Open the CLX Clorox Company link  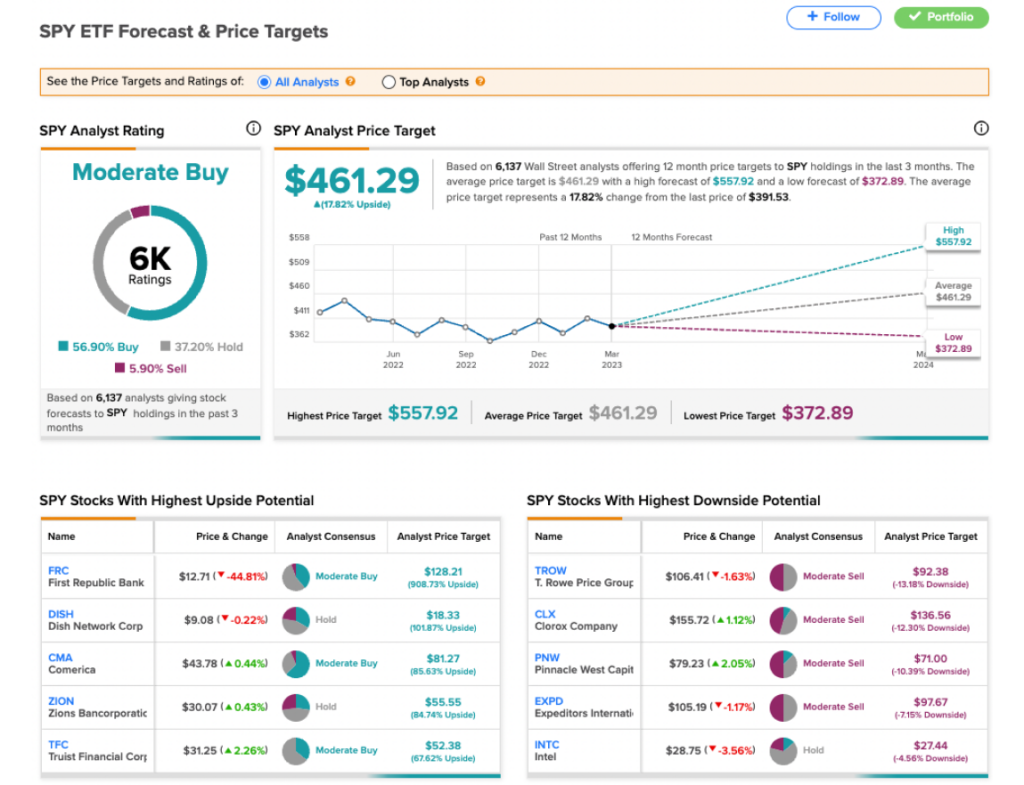tap(575, 620)
